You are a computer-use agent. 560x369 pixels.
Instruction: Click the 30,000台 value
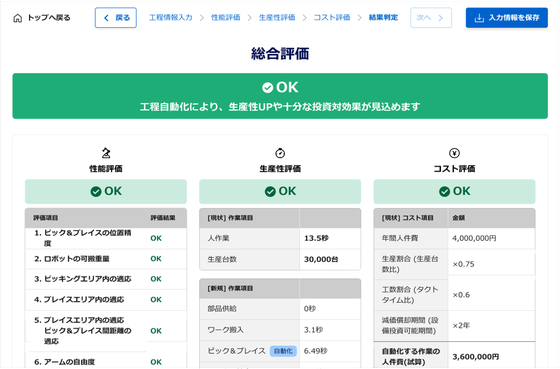[321, 259]
